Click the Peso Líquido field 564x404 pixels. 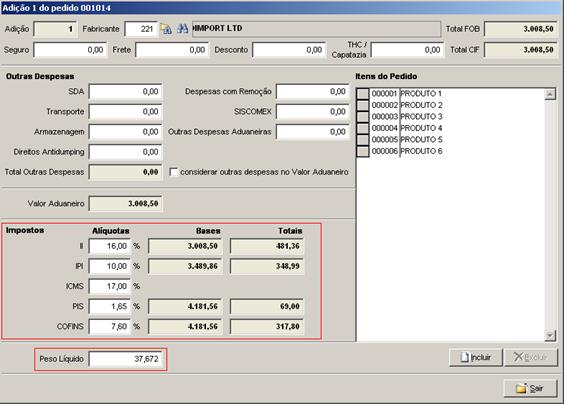click(x=125, y=359)
